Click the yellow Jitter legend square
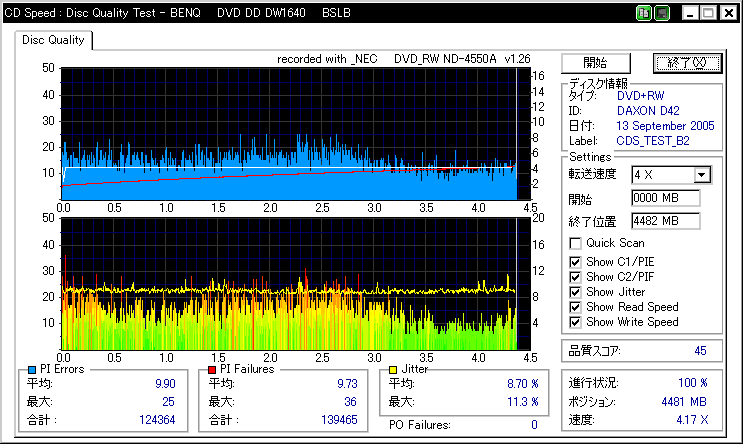The width and height of the screenshot is (743, 444). point(393,370)
